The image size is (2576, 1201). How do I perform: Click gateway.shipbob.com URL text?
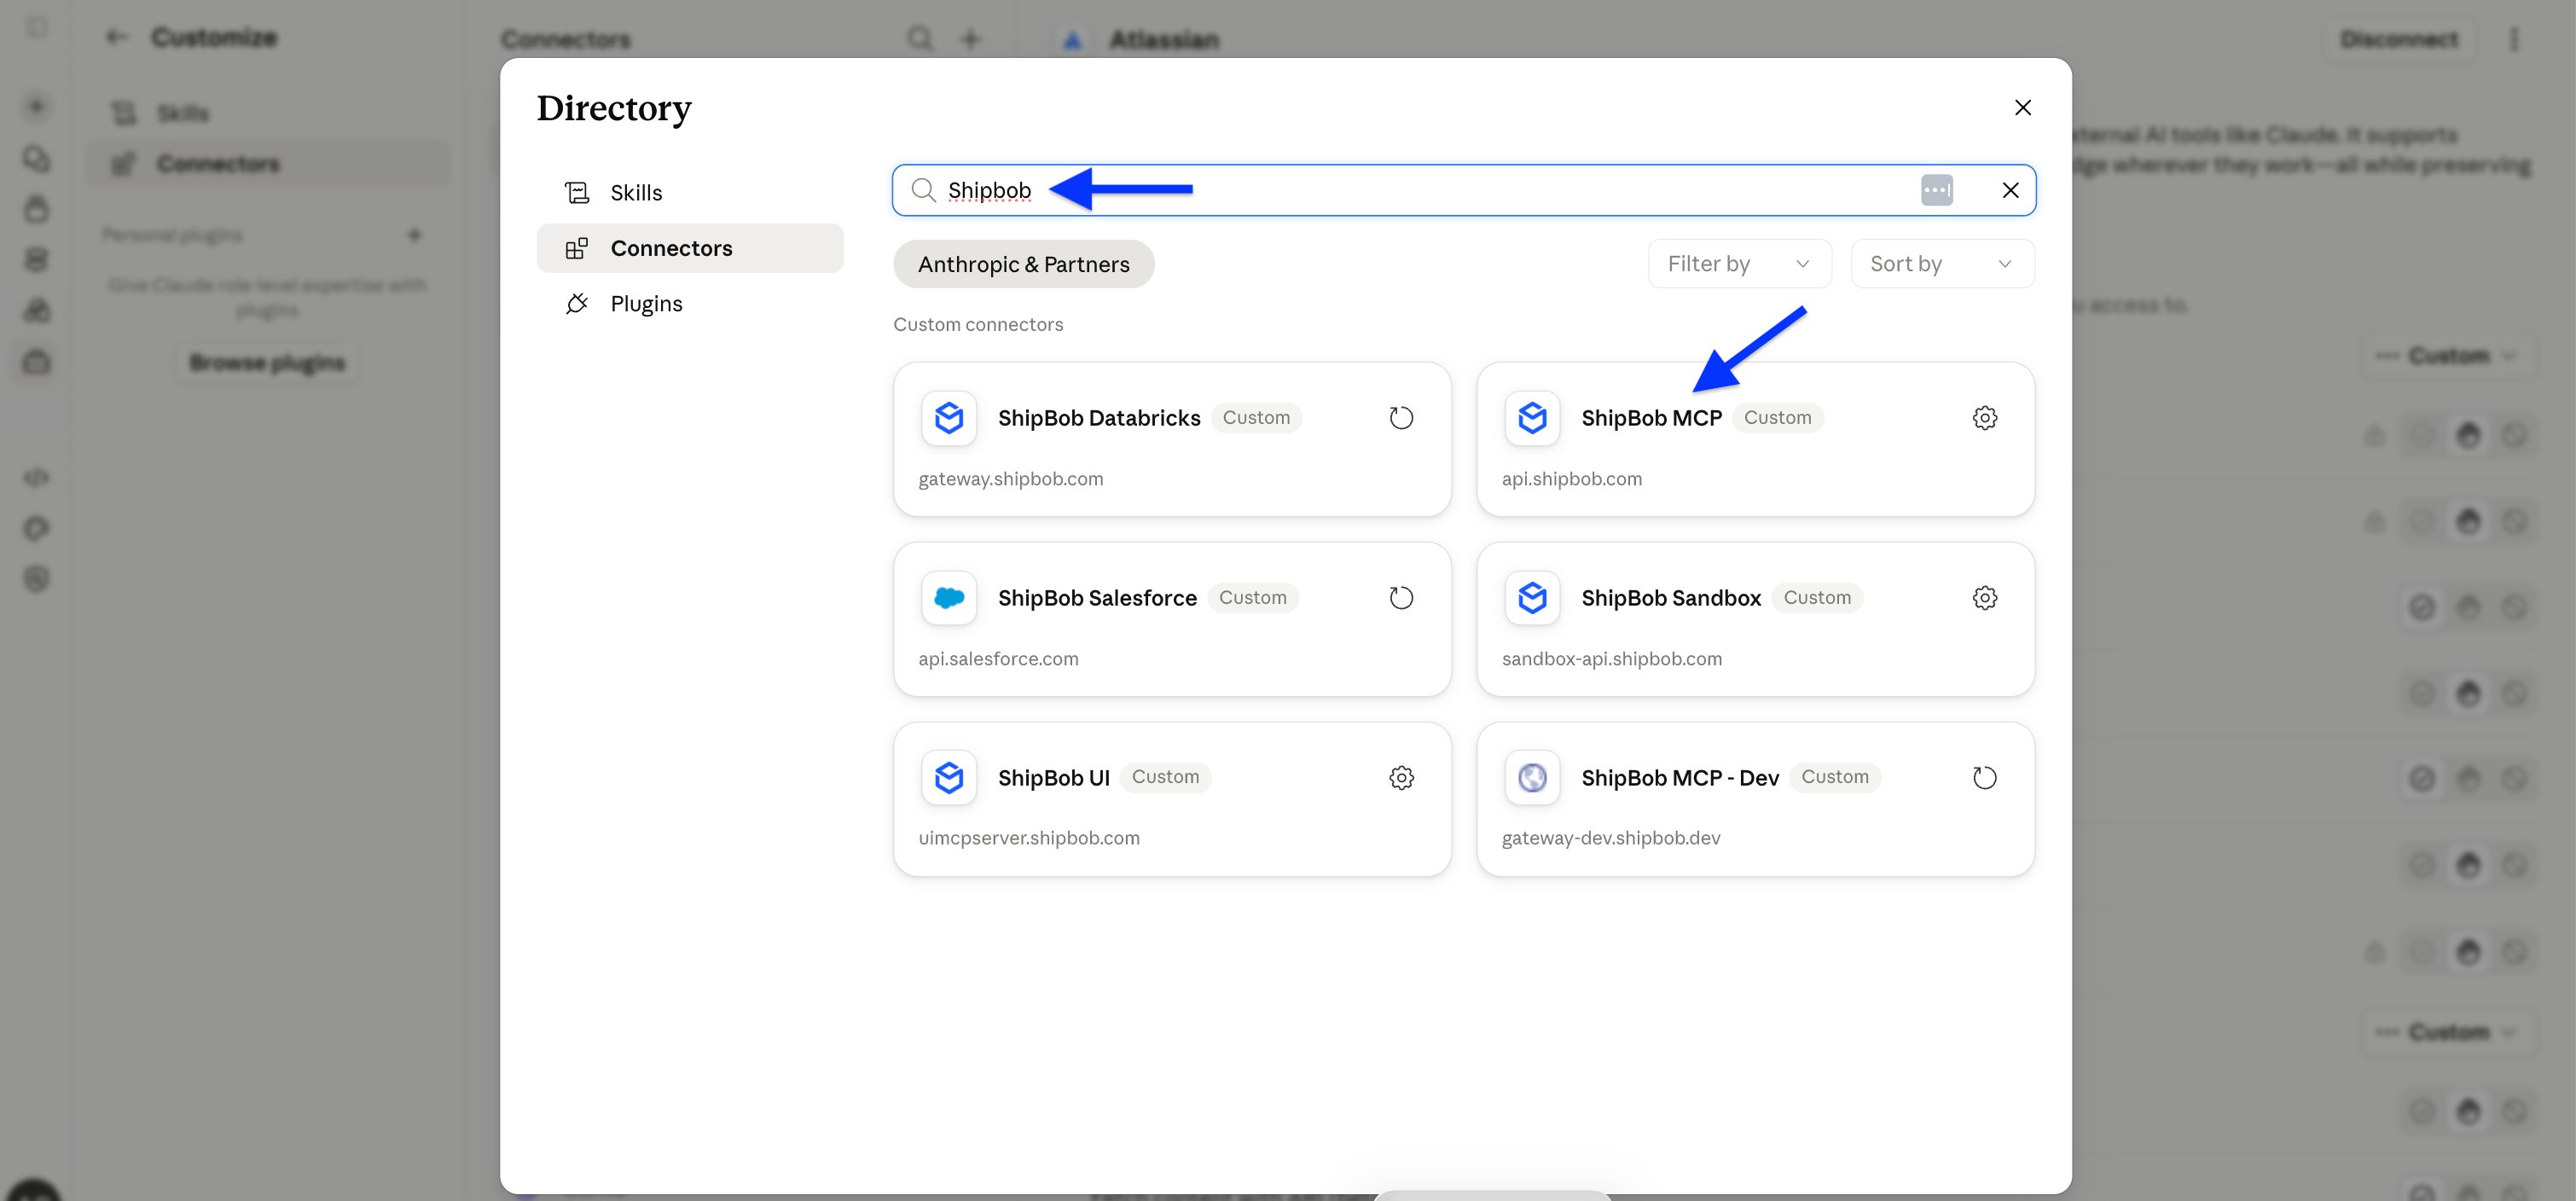[1011, 479]
